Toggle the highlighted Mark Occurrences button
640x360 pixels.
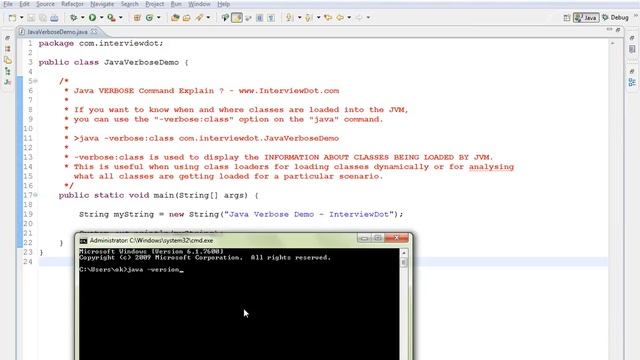point(237,18)
